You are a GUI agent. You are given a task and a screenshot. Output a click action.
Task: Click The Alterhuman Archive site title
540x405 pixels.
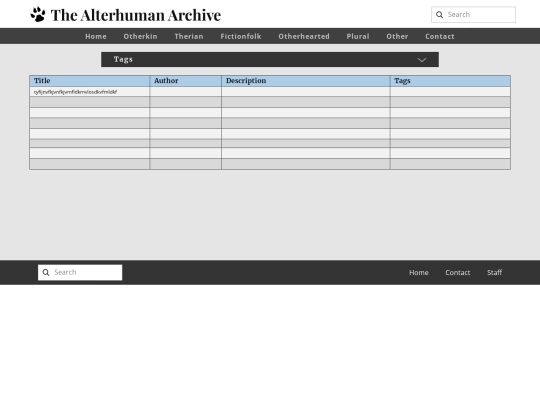pyautogui.click(x=136, y=15)
